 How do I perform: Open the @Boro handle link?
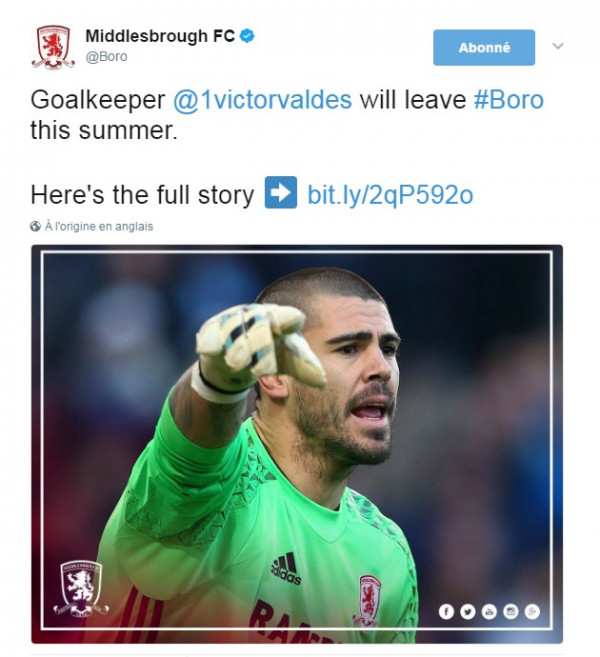tap(106, 57)
